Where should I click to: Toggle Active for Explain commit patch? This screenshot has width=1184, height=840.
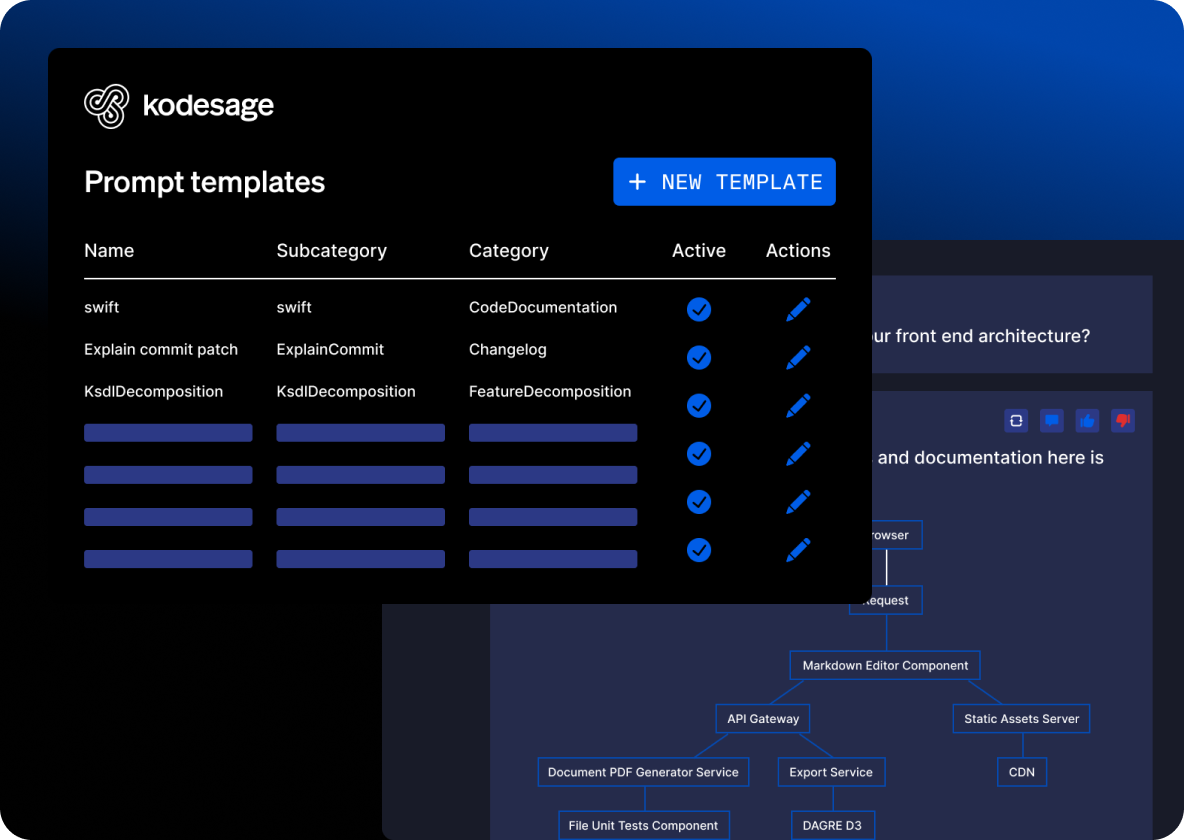click(699, 357)
